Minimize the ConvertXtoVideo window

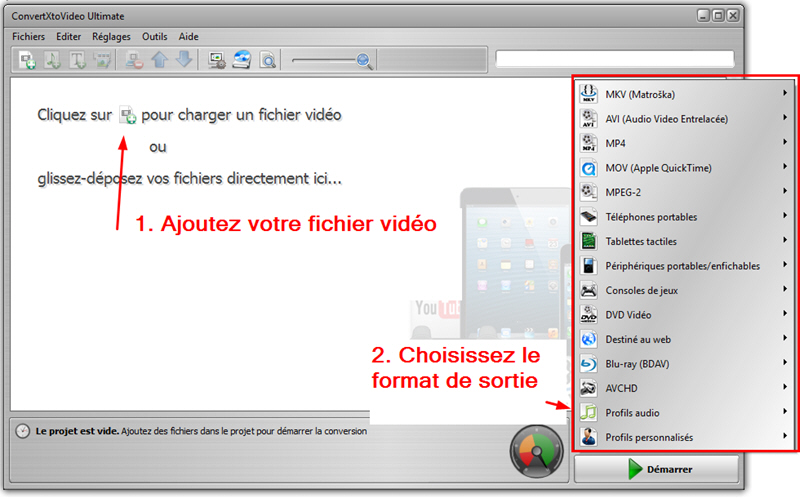(x=703, y=16)
